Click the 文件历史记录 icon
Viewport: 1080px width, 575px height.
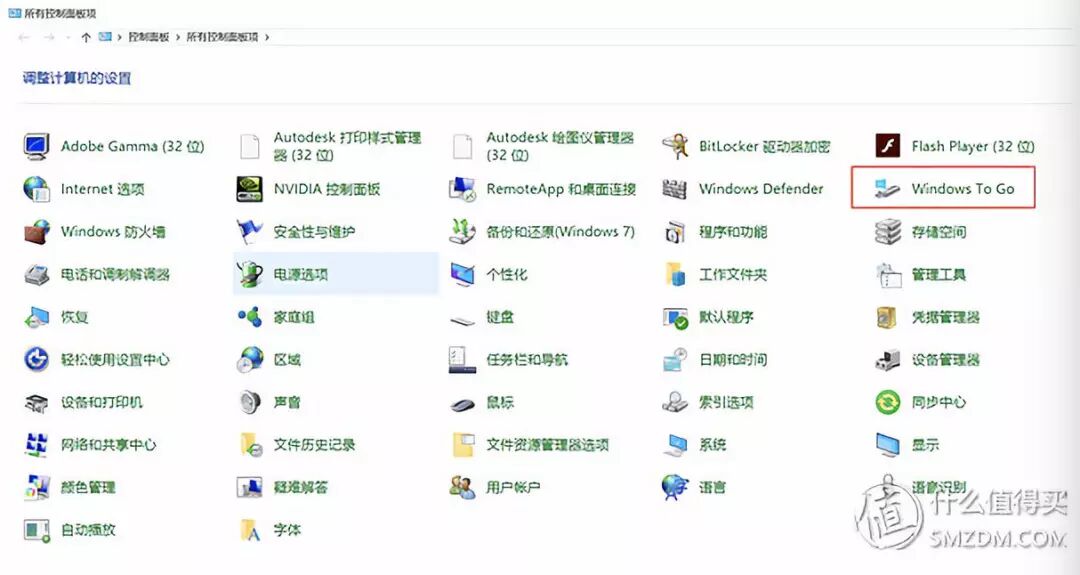coord(249,445)
